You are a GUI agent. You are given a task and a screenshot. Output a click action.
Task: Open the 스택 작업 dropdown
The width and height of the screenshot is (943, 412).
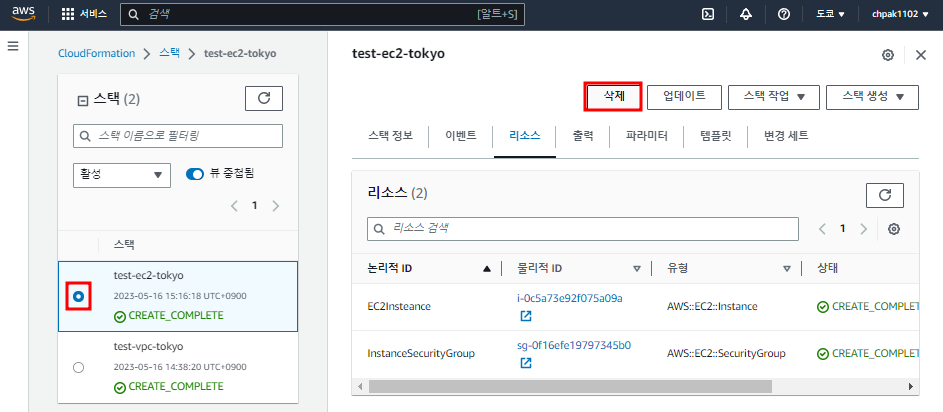(x=774, y=97)
